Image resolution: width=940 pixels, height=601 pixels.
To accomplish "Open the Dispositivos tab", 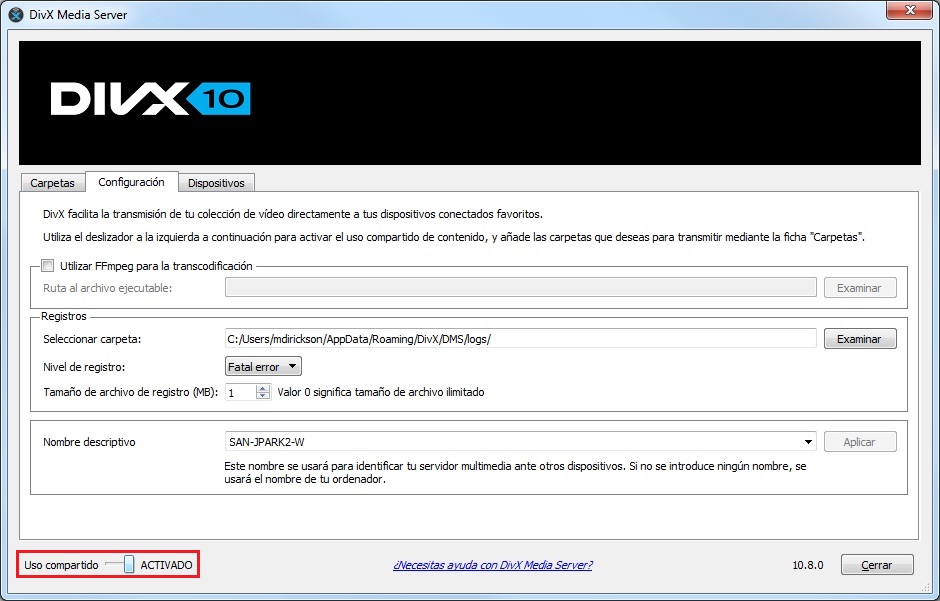I will pos(216,183).
